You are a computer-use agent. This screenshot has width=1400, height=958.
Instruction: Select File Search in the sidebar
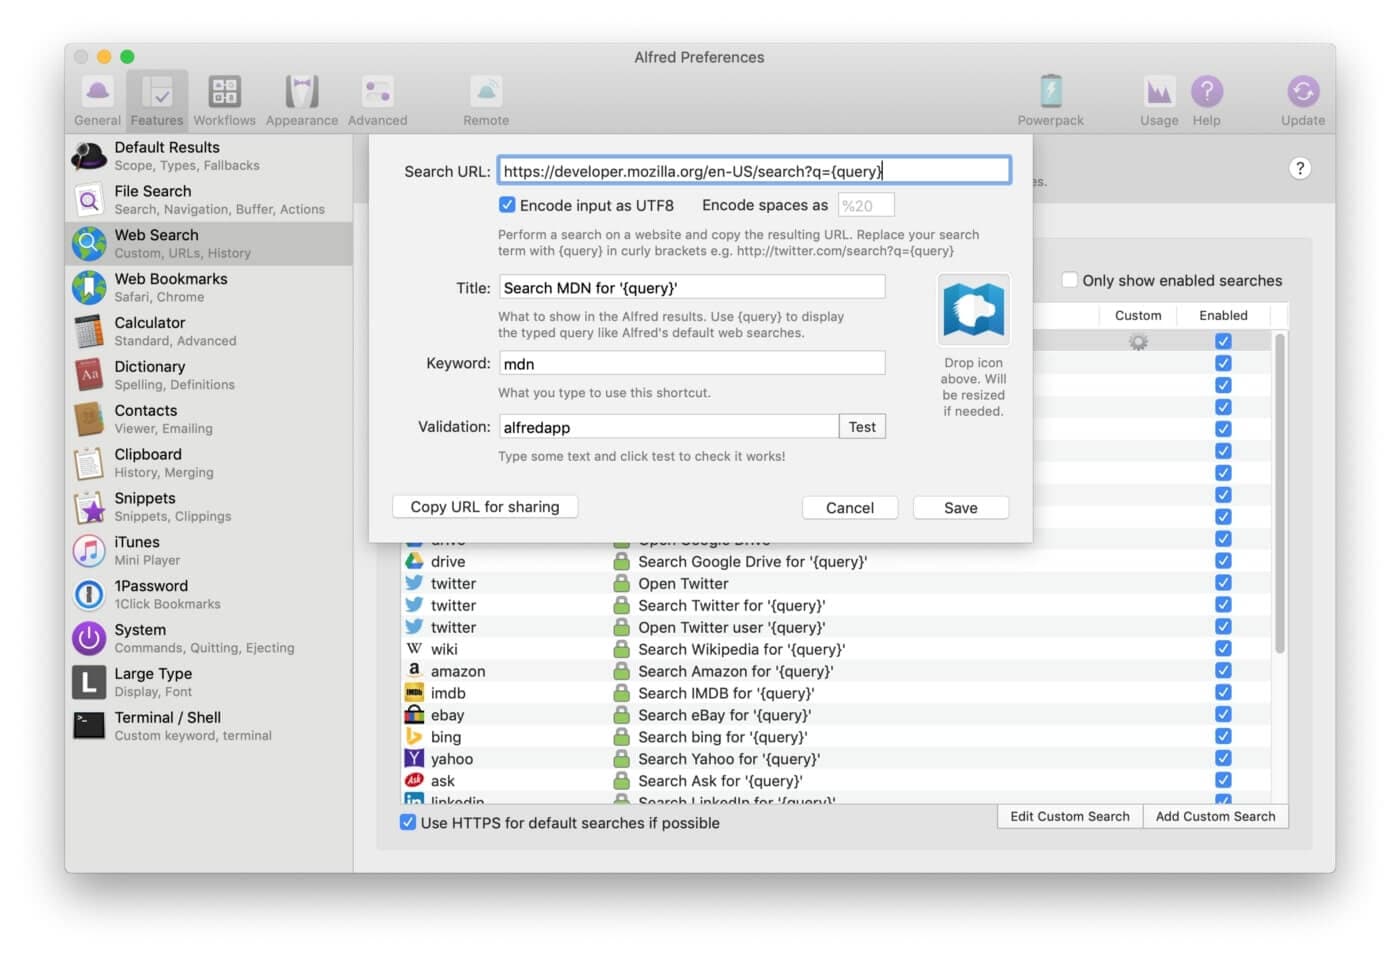pos(209,200)
